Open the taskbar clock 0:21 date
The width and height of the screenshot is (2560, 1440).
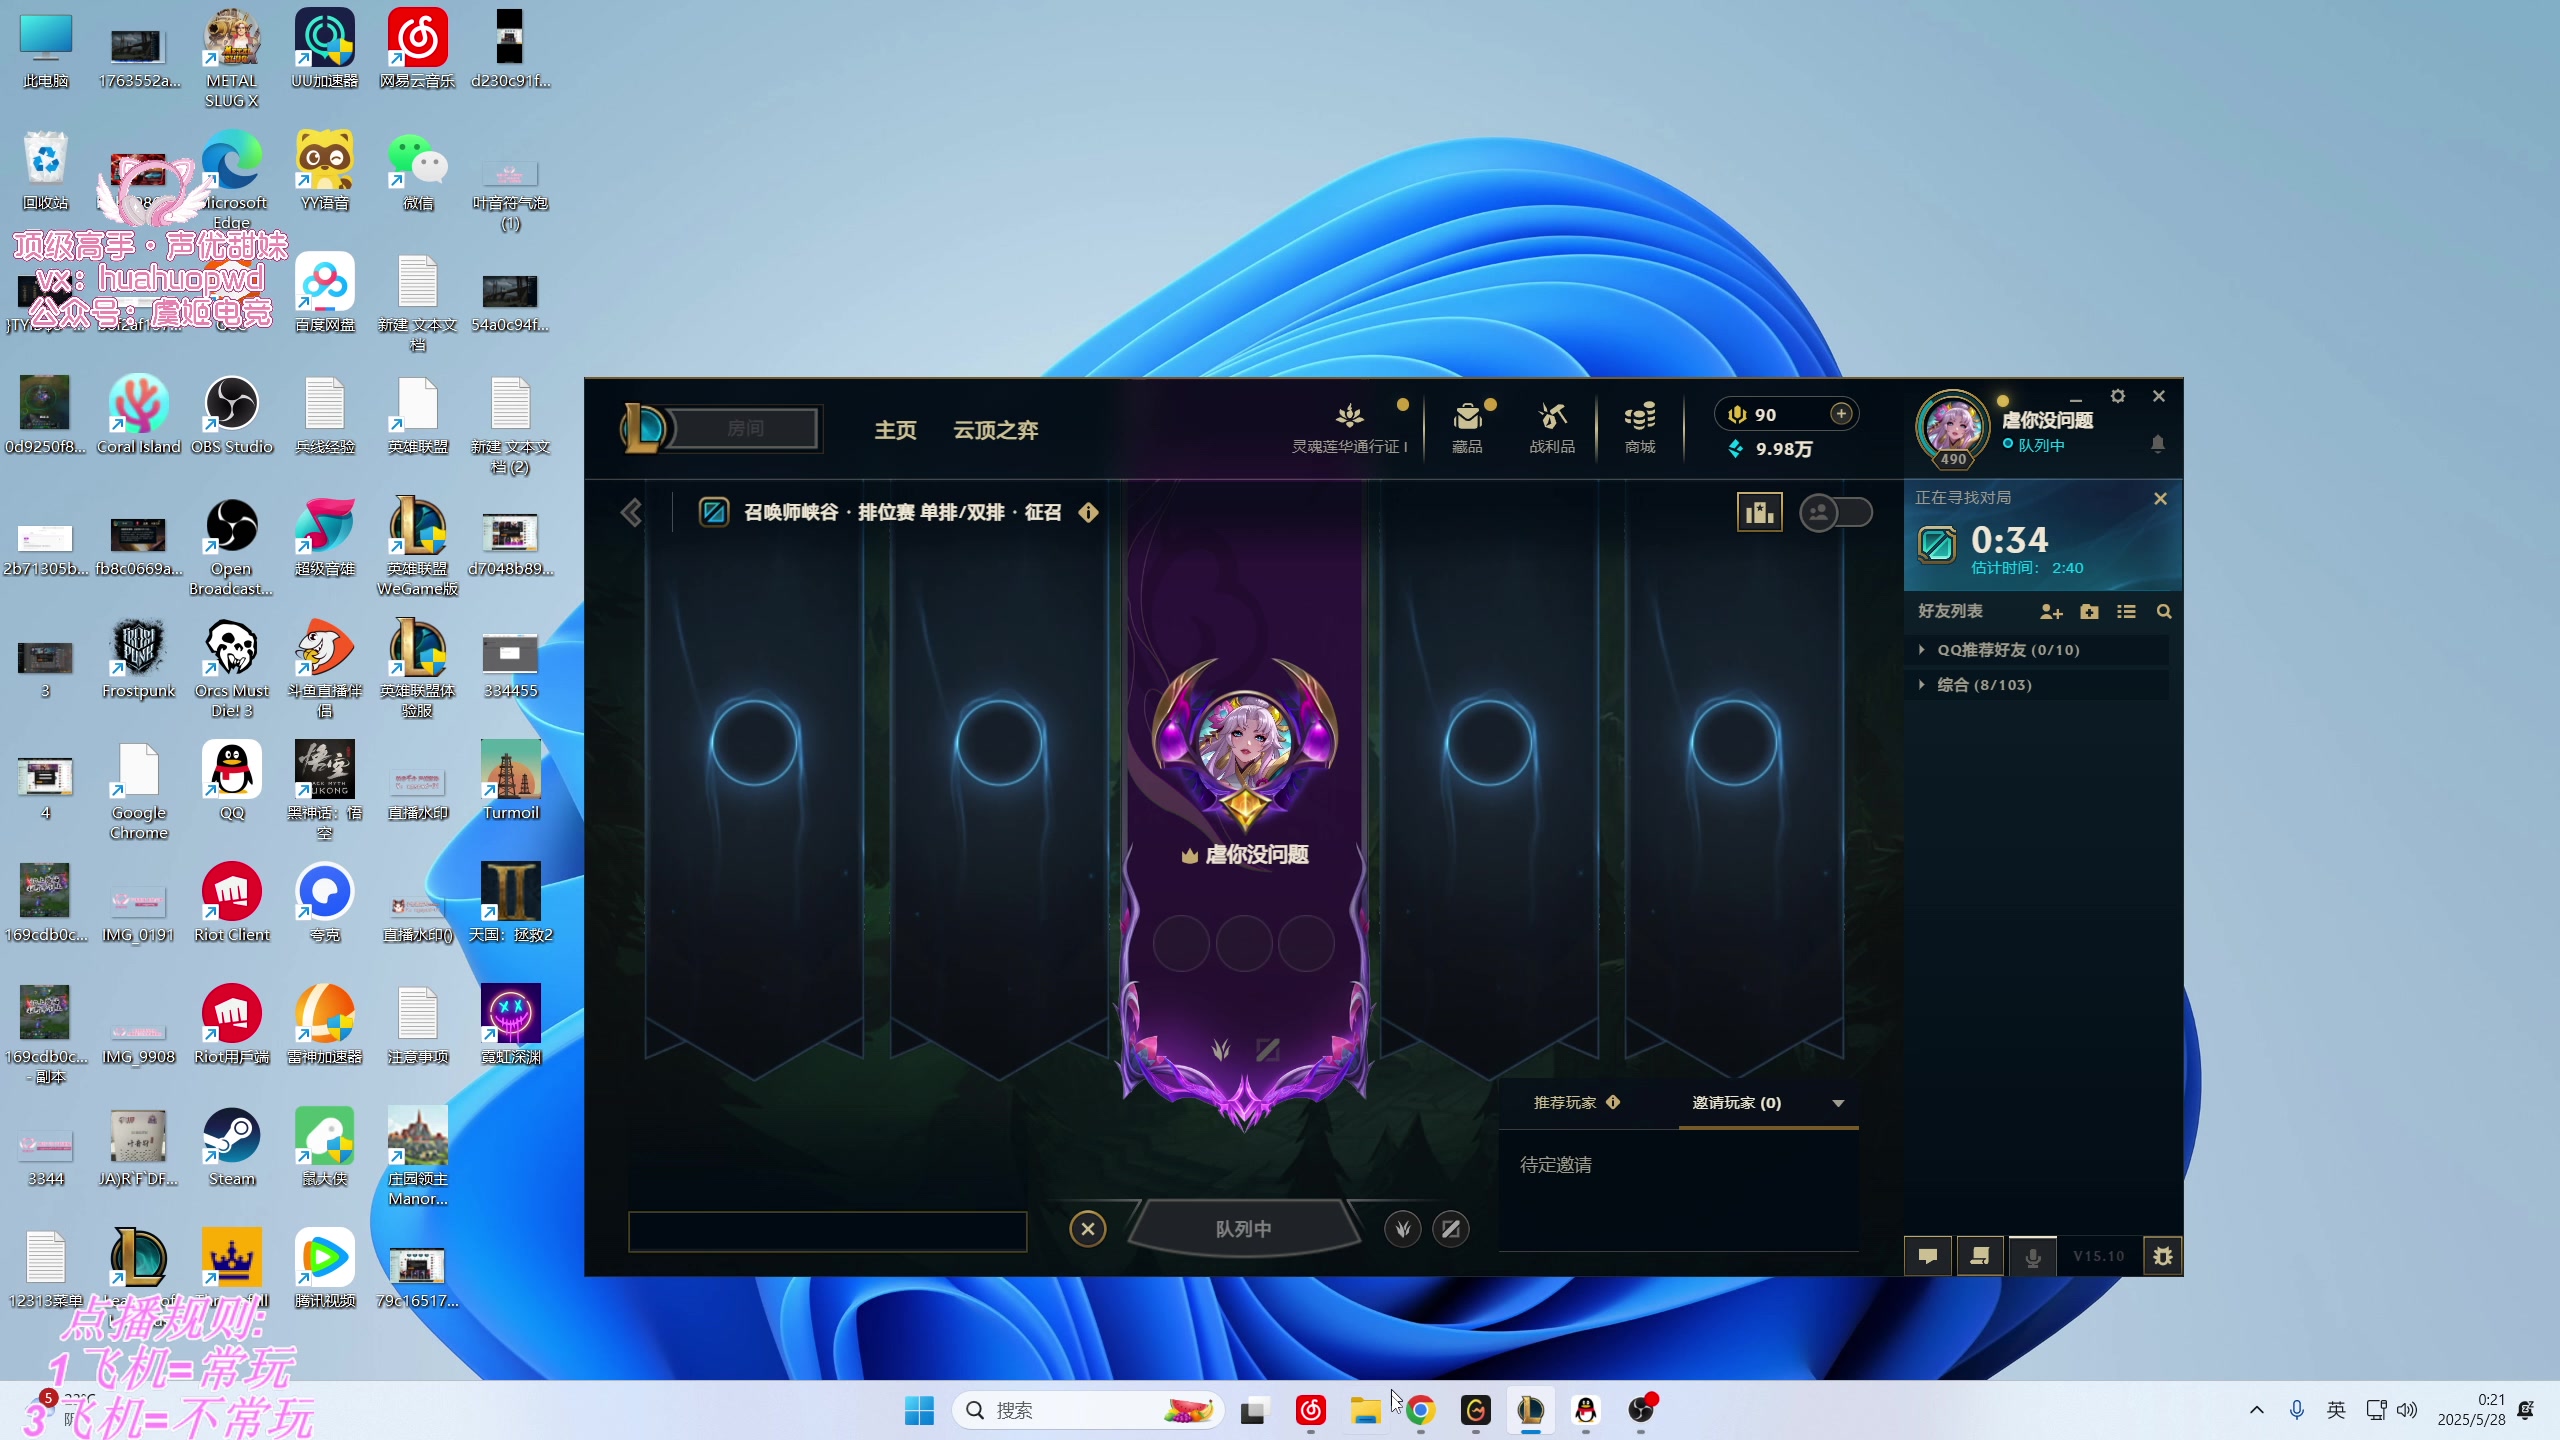point(2471,1410)
